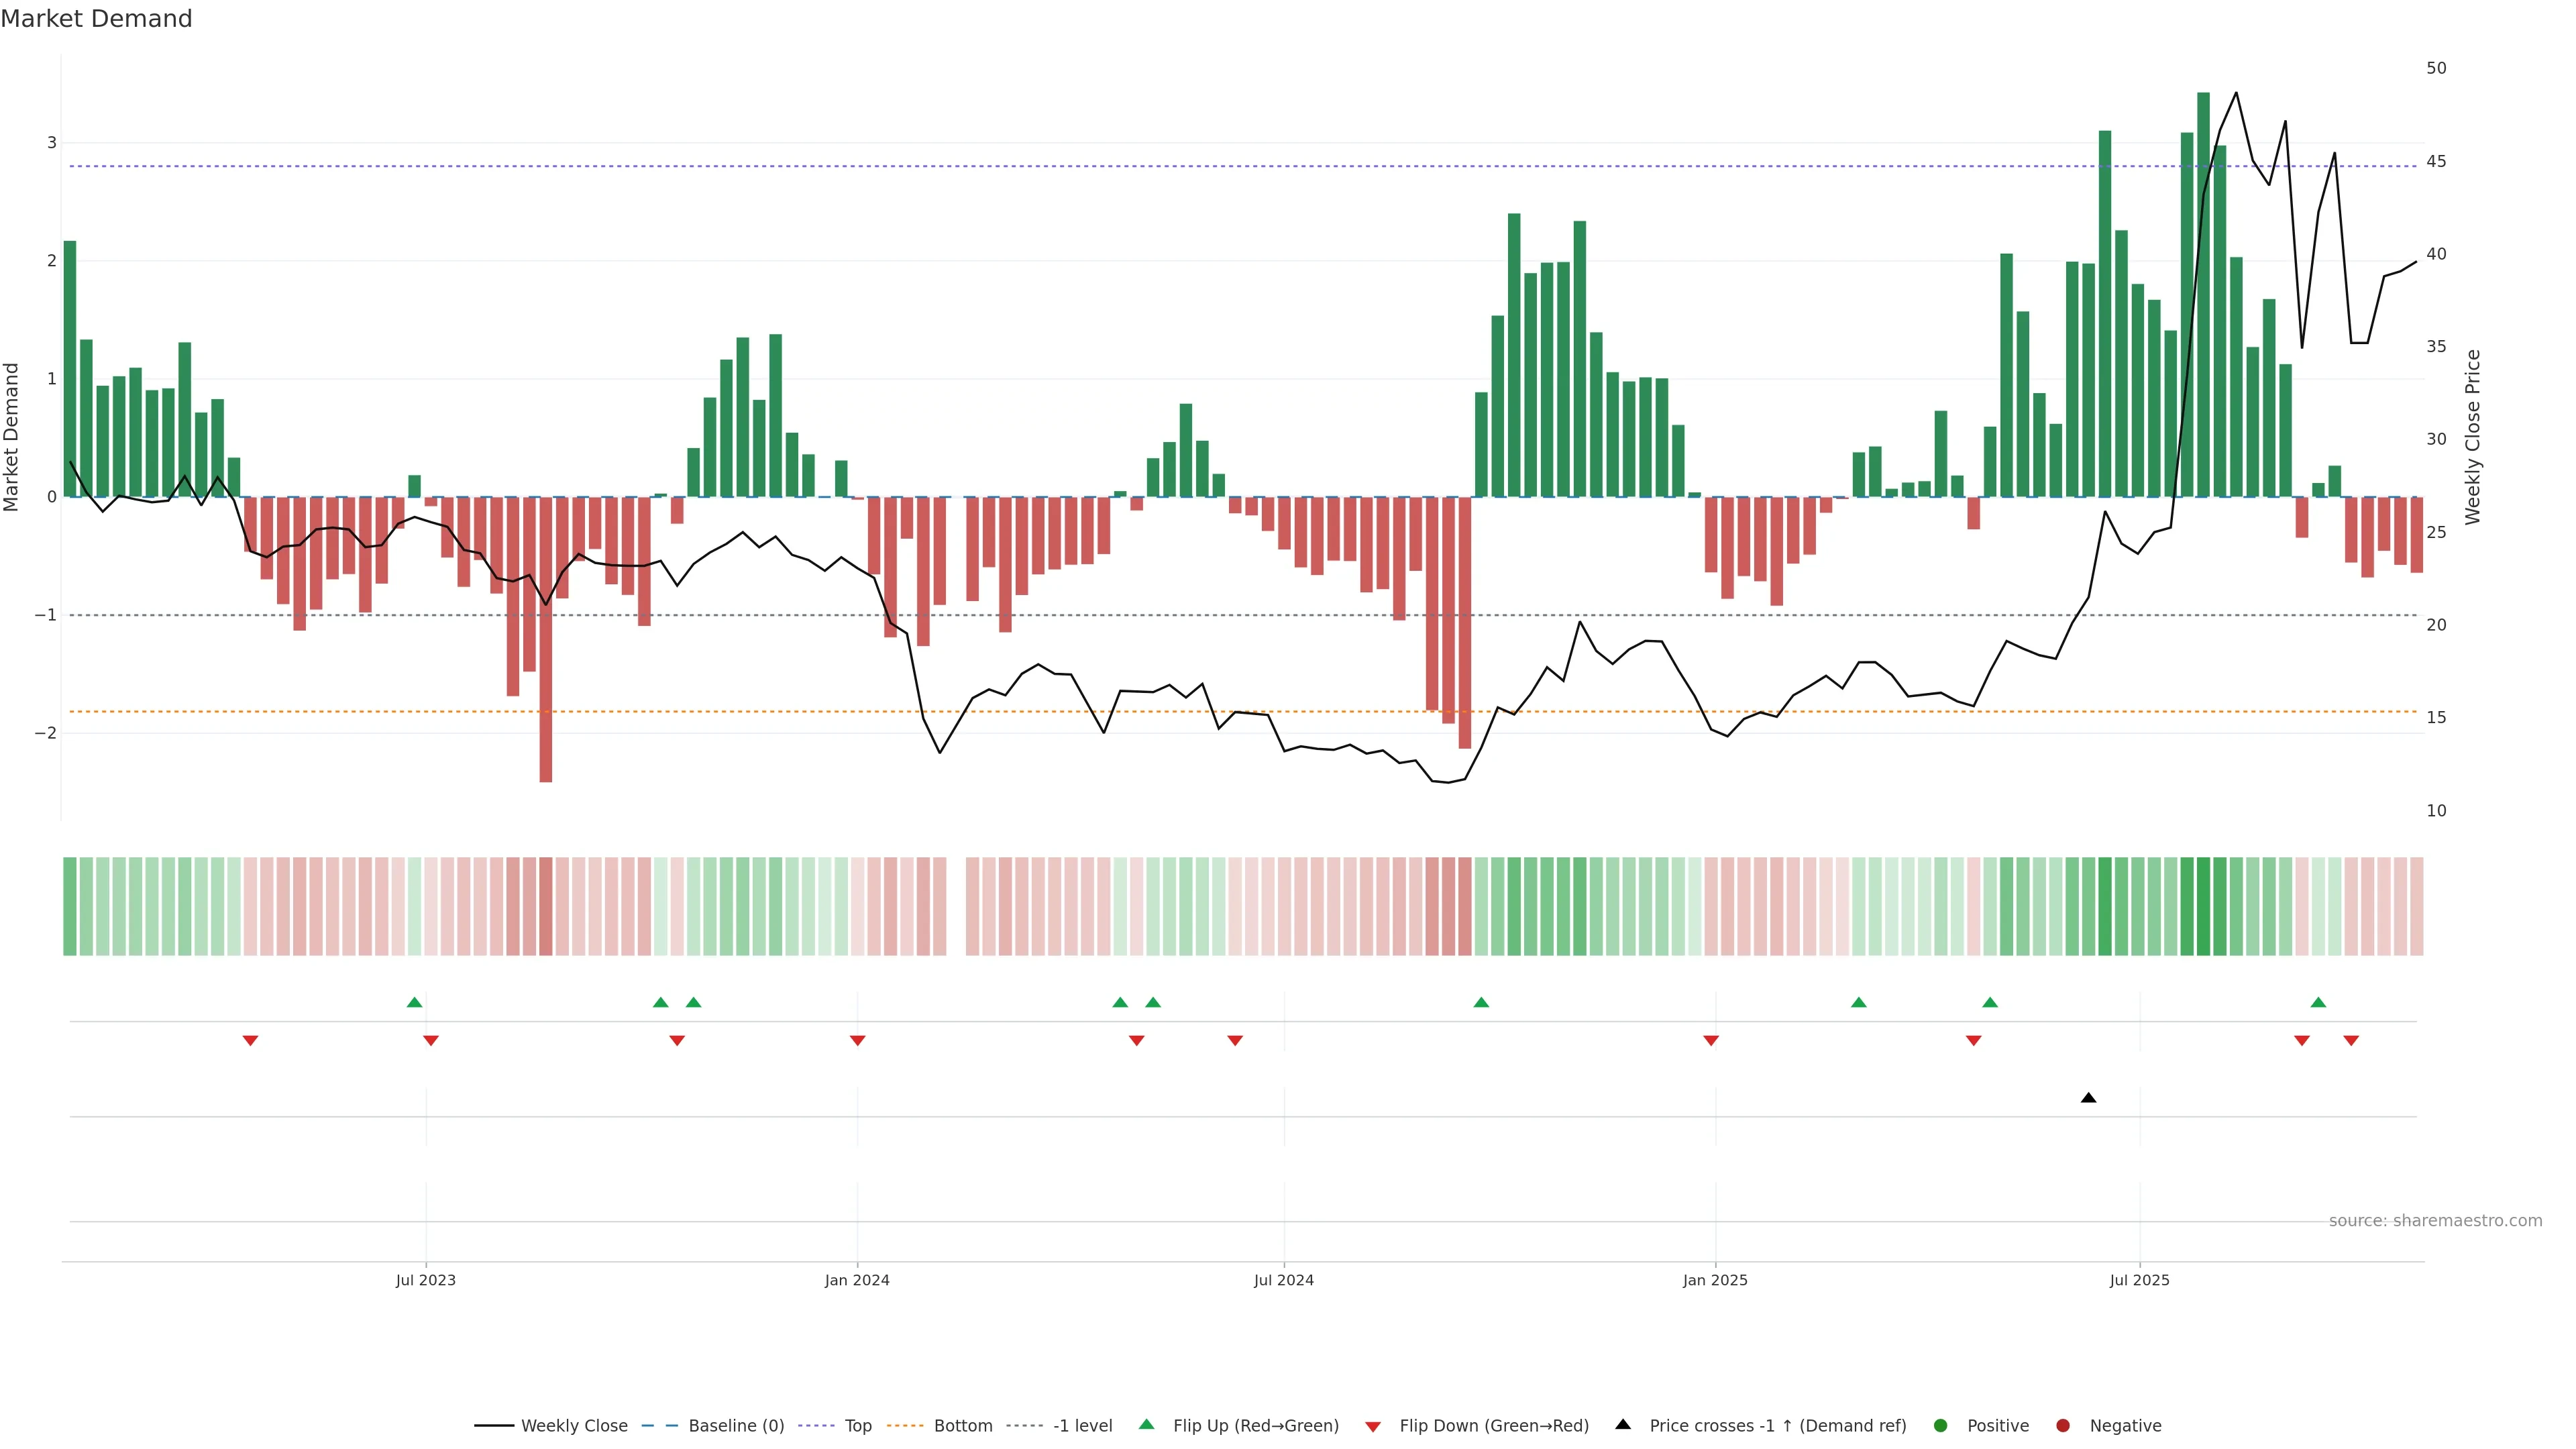Image resolution: width=2576 pixels, height=1449 pixels.
Task: Click the red flip-down marker at Jan 2024
Action: tap(857, 1041)
